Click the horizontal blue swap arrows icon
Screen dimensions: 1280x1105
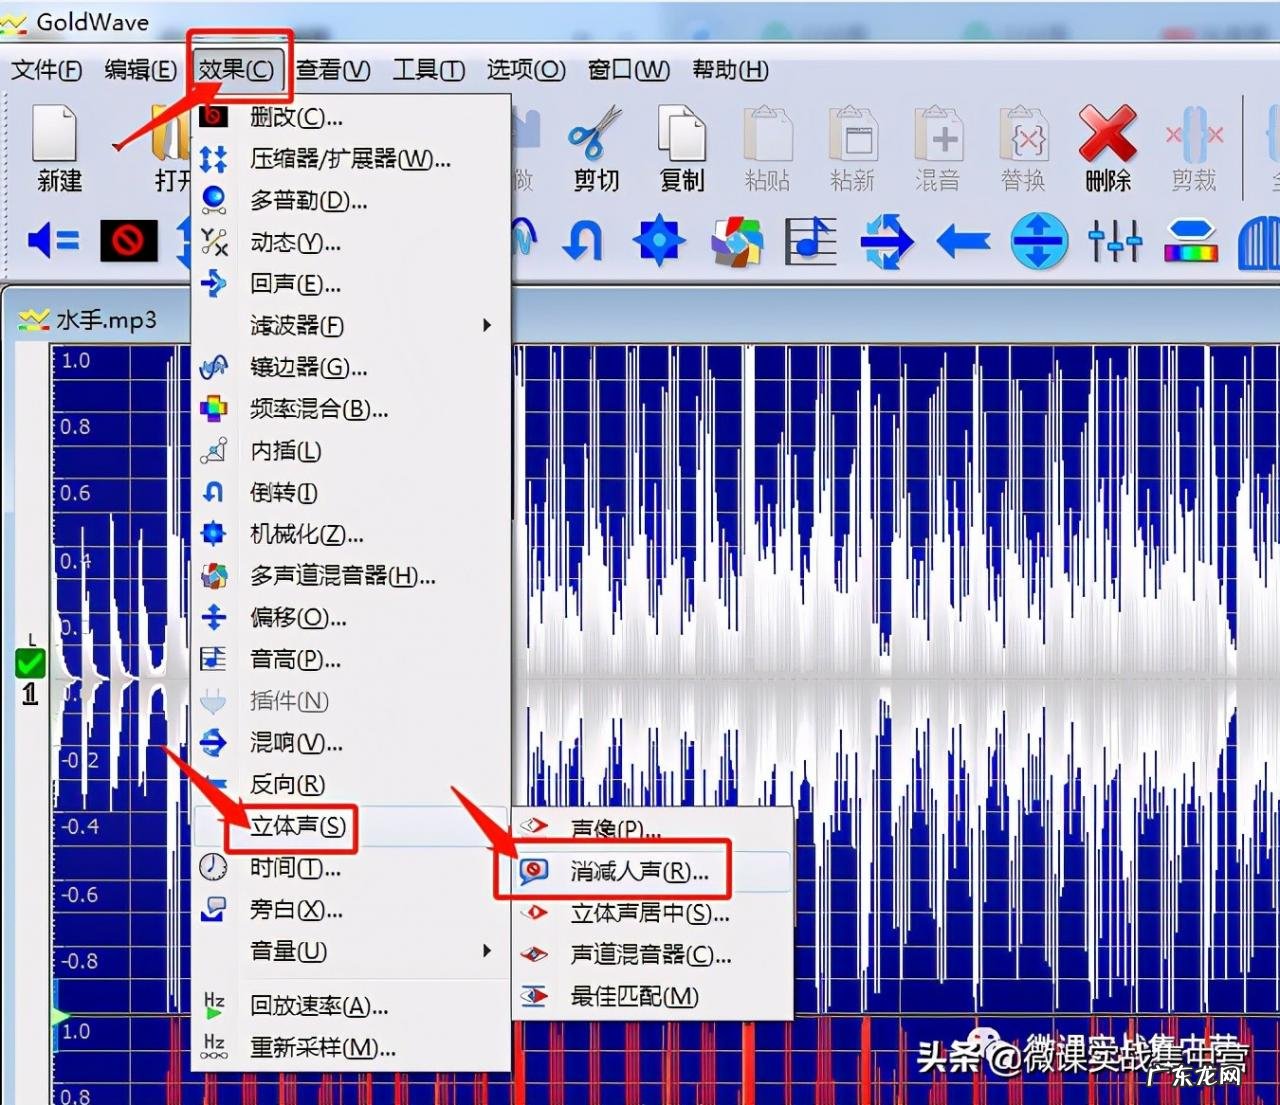pos(886,241)
